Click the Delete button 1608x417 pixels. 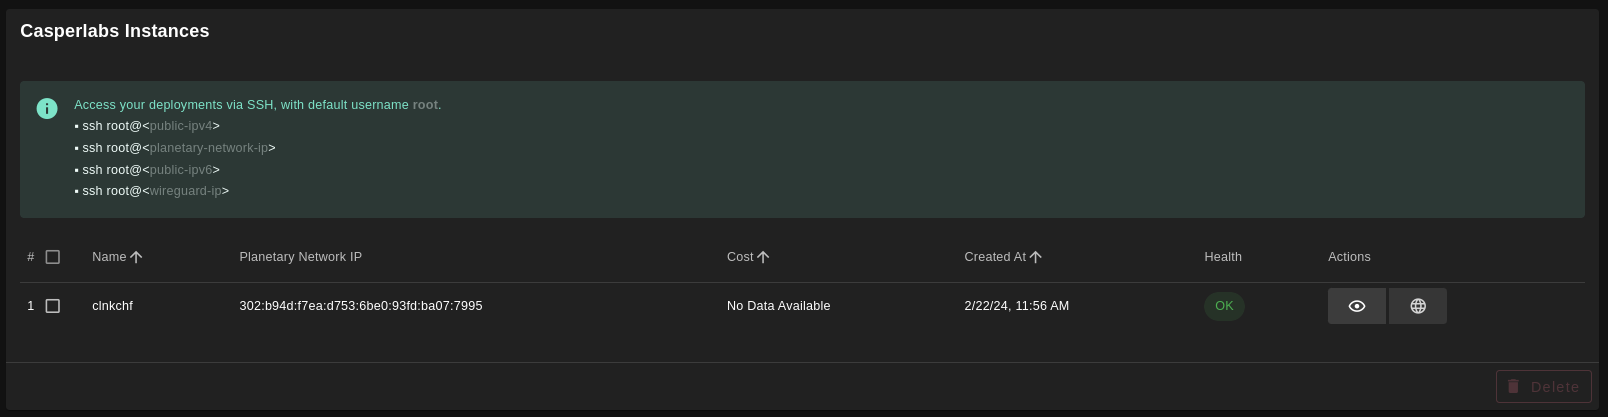[1543, 386]
